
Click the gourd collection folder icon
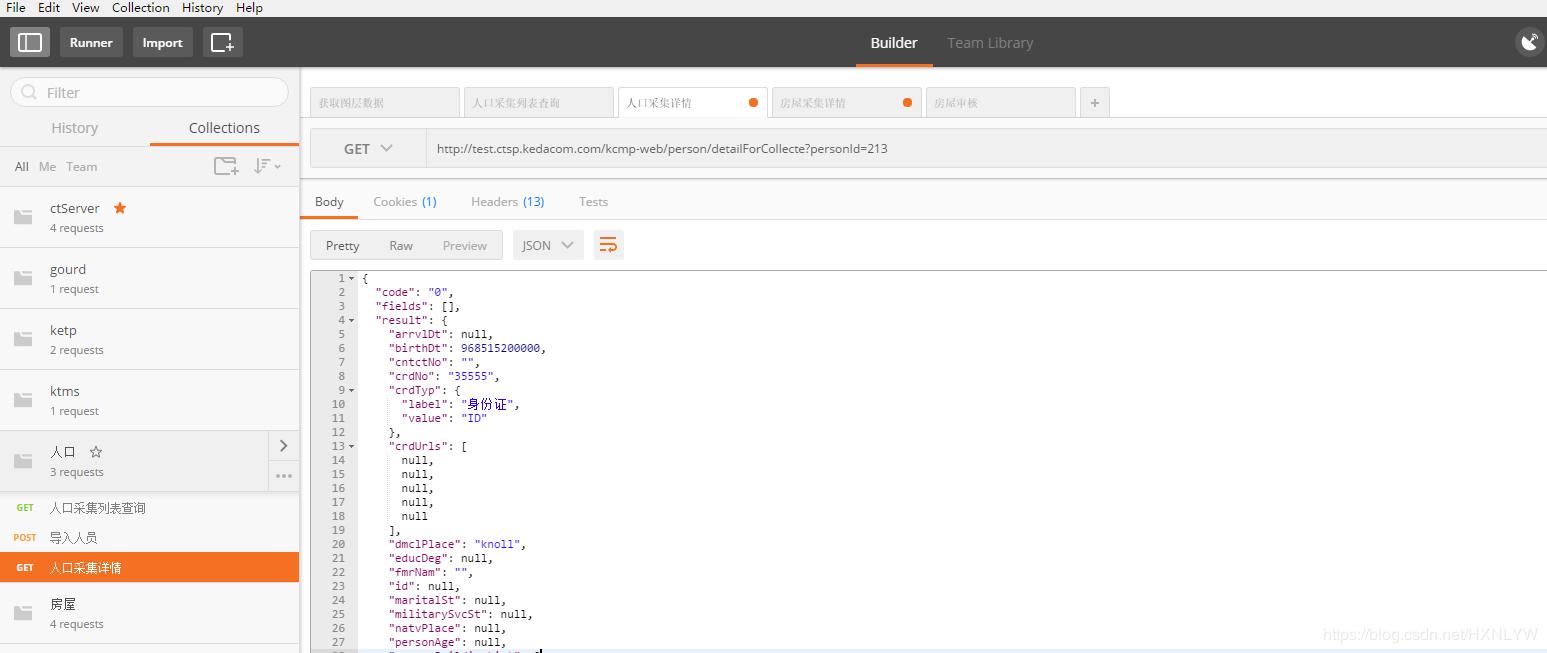coord(23,278)
